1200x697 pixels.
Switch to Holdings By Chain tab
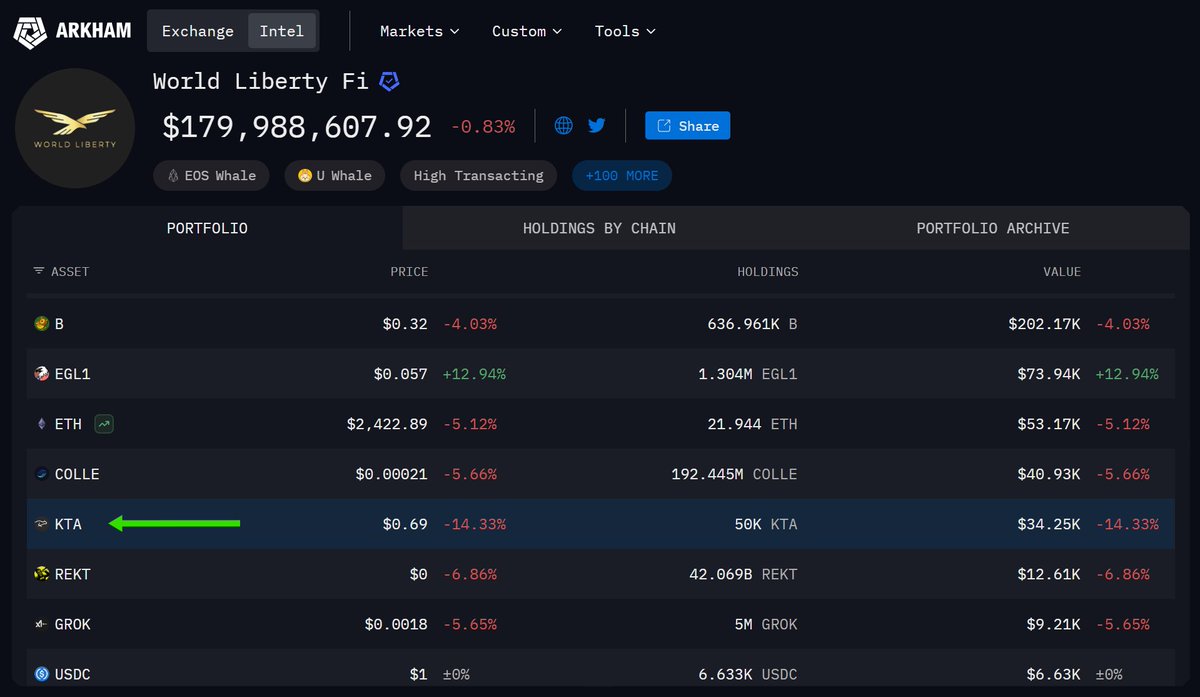[x=599, y=228]
